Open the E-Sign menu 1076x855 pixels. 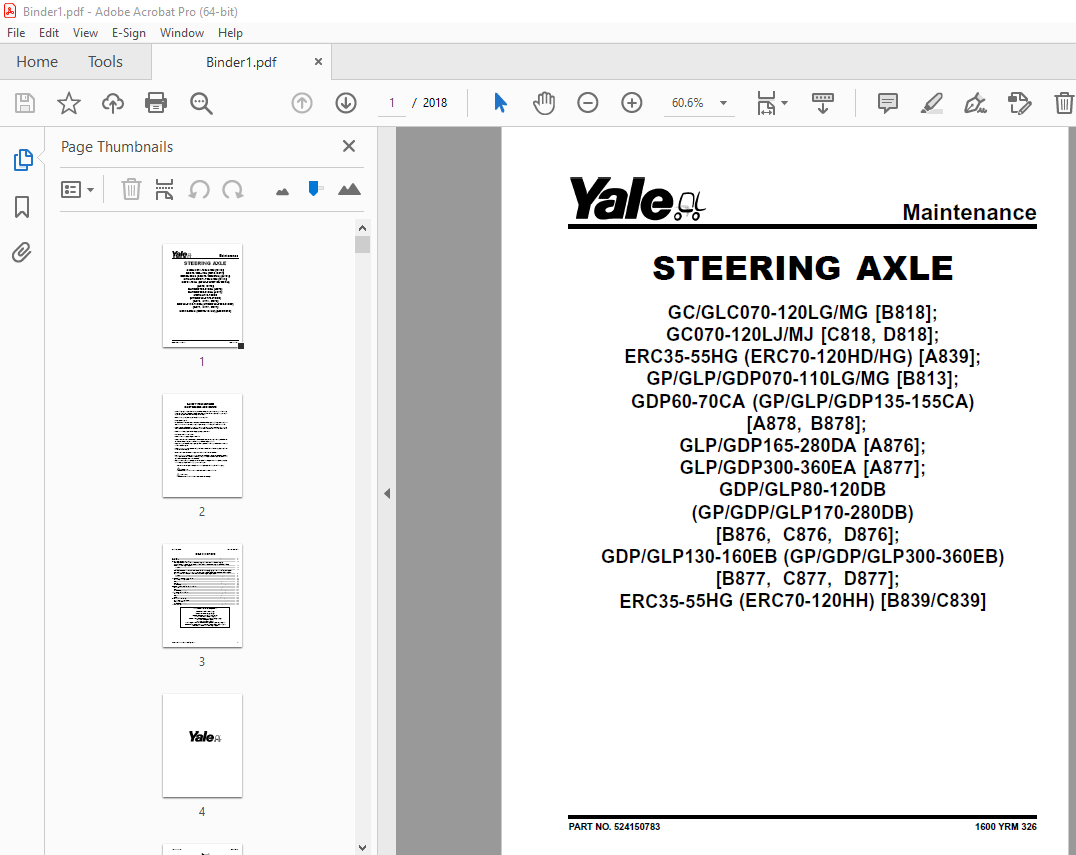pos(129,33)
